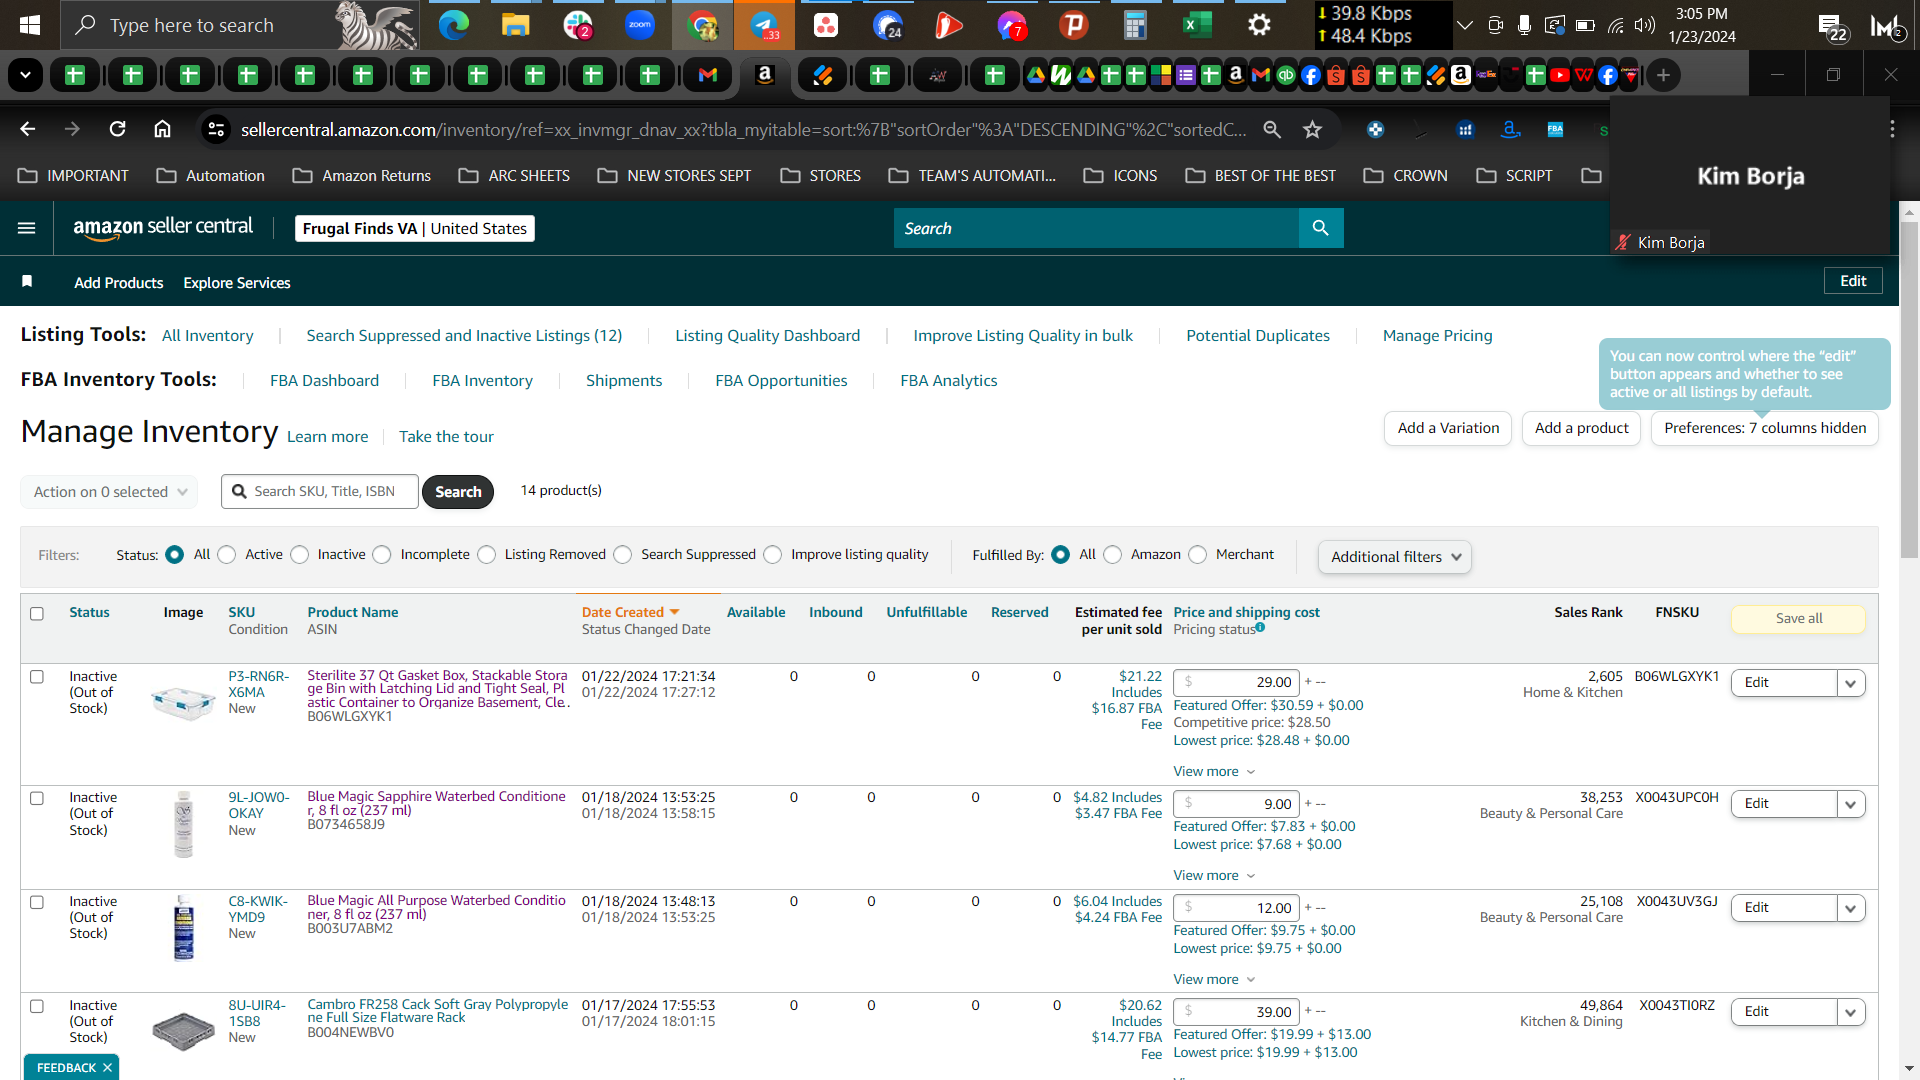Image resolution: width=1920 pixels, height=1080 pixels.
Task: Focus Search SKU, Title, ISBN field
Action: click(x=320, y=491)
